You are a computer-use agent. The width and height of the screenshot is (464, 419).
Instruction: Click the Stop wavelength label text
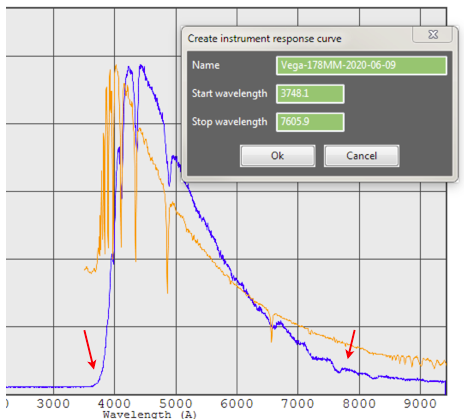[229, 122]
